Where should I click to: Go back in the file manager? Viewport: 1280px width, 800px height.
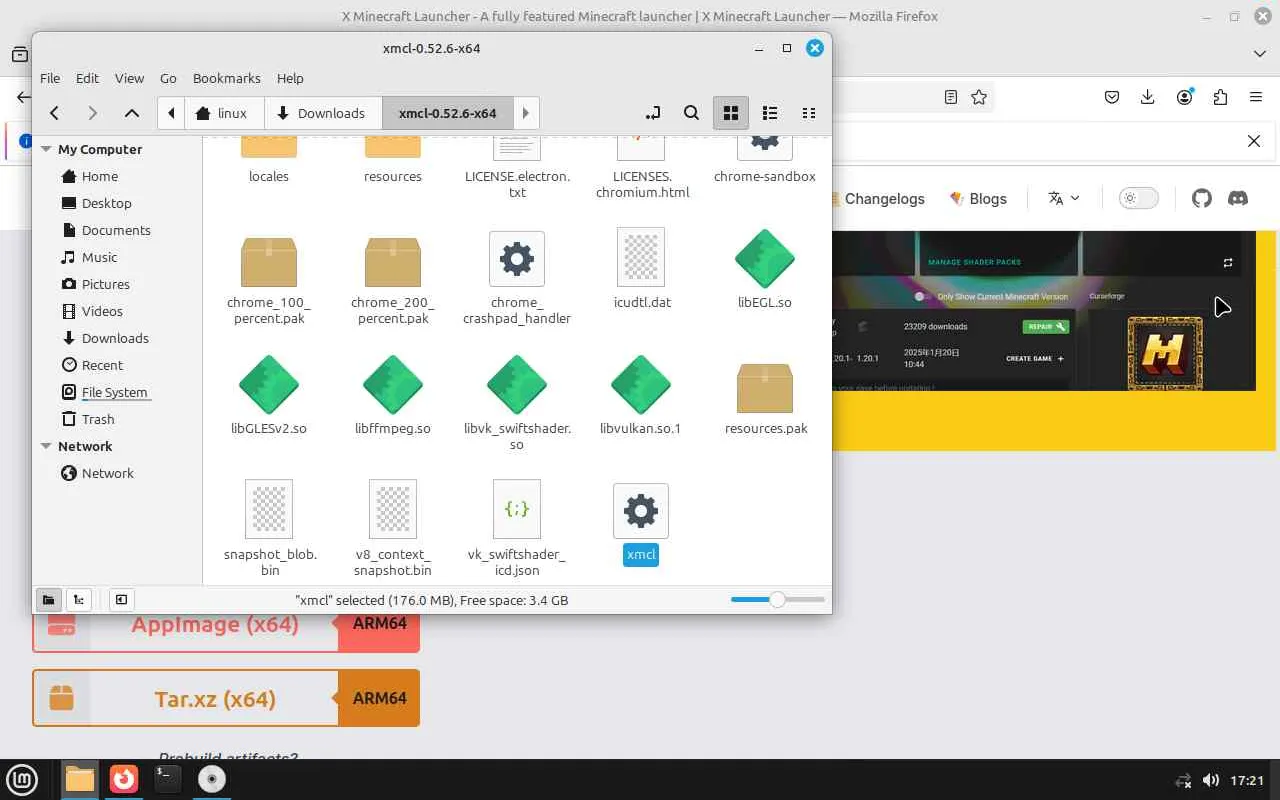click(x=55, y=113)
